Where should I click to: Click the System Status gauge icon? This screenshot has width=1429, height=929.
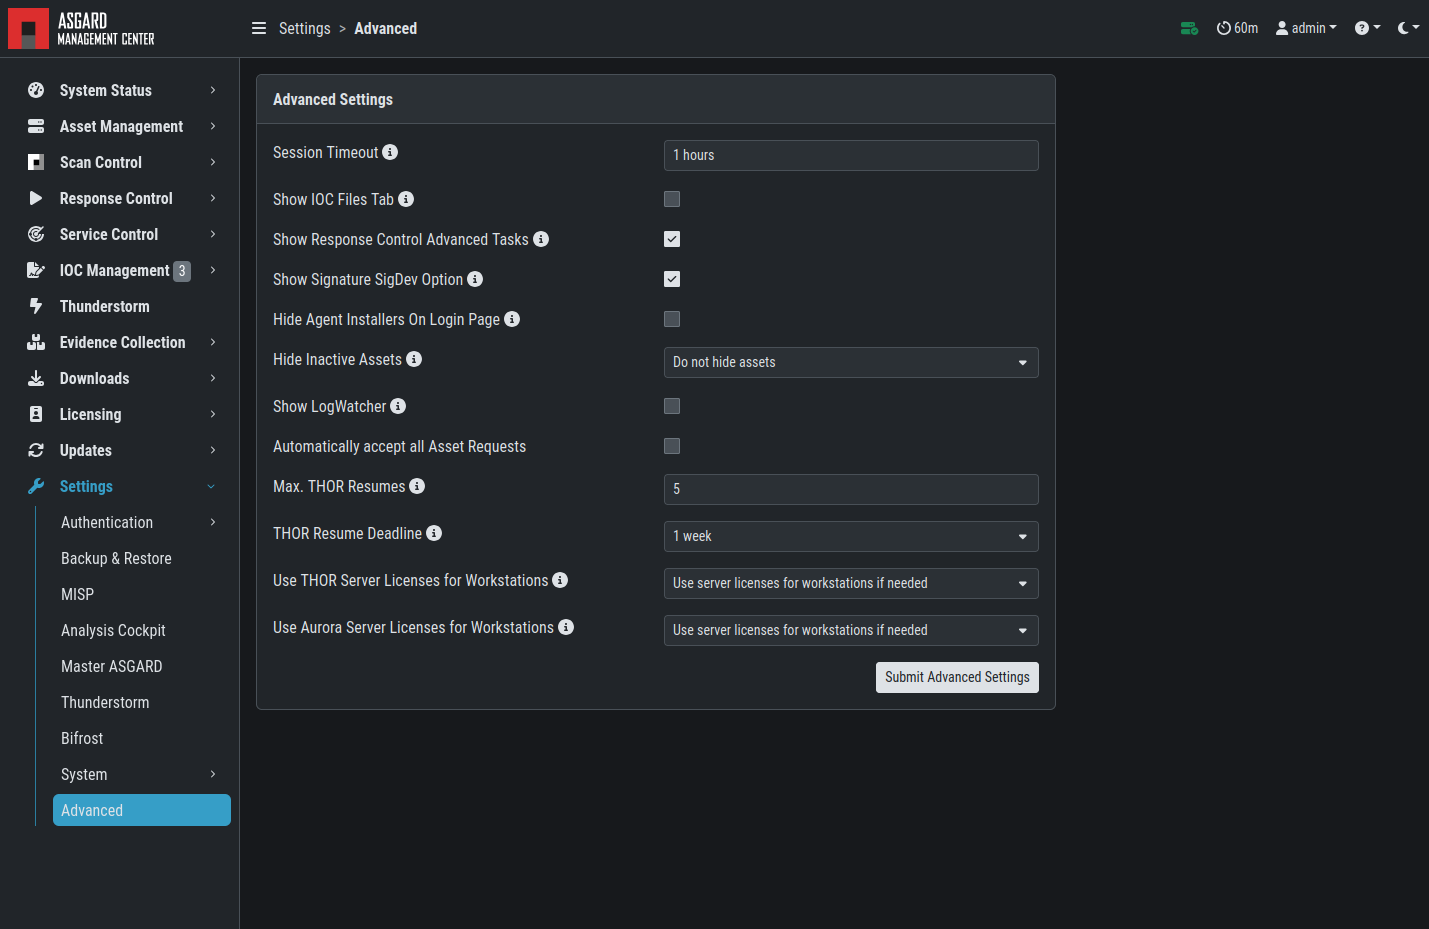click(36, 90)
